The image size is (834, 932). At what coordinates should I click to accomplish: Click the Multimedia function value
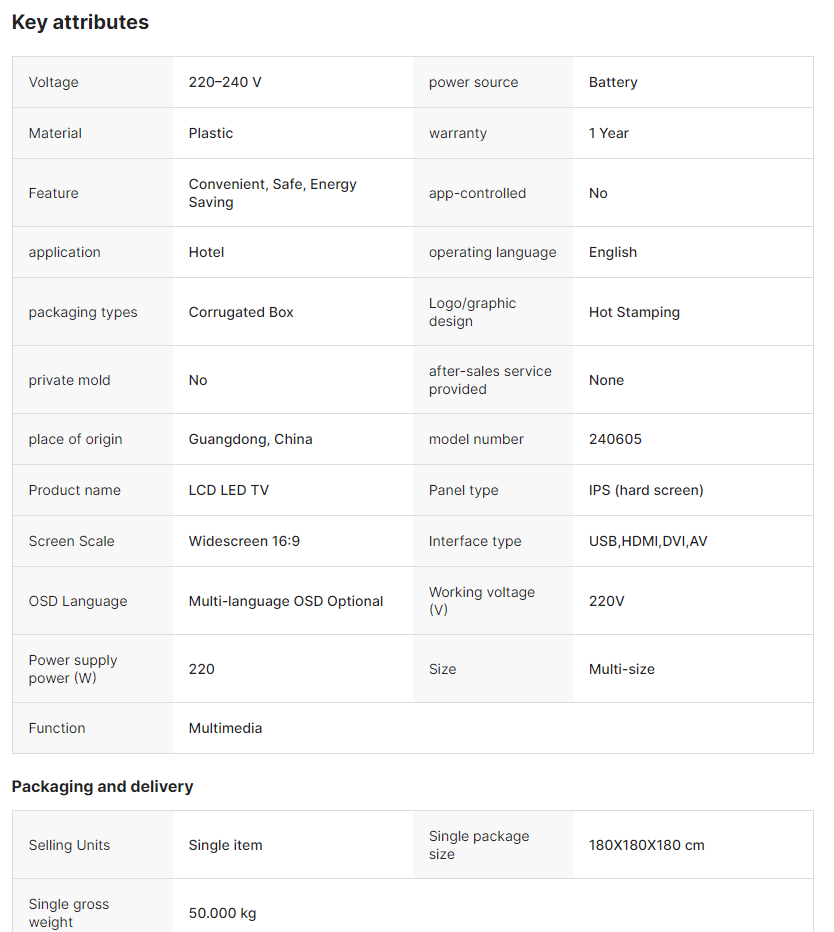[x=225, y=728]
